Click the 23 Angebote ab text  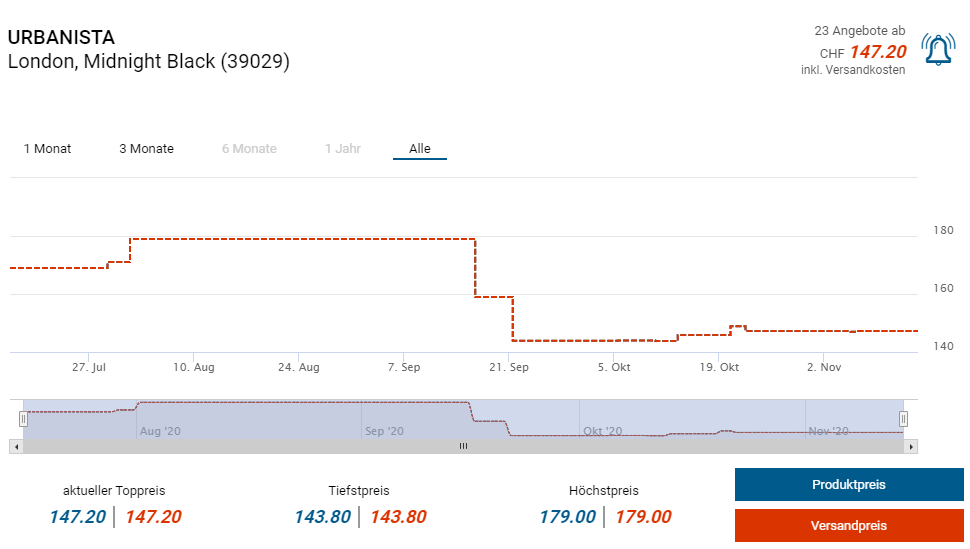click(859, 31)
